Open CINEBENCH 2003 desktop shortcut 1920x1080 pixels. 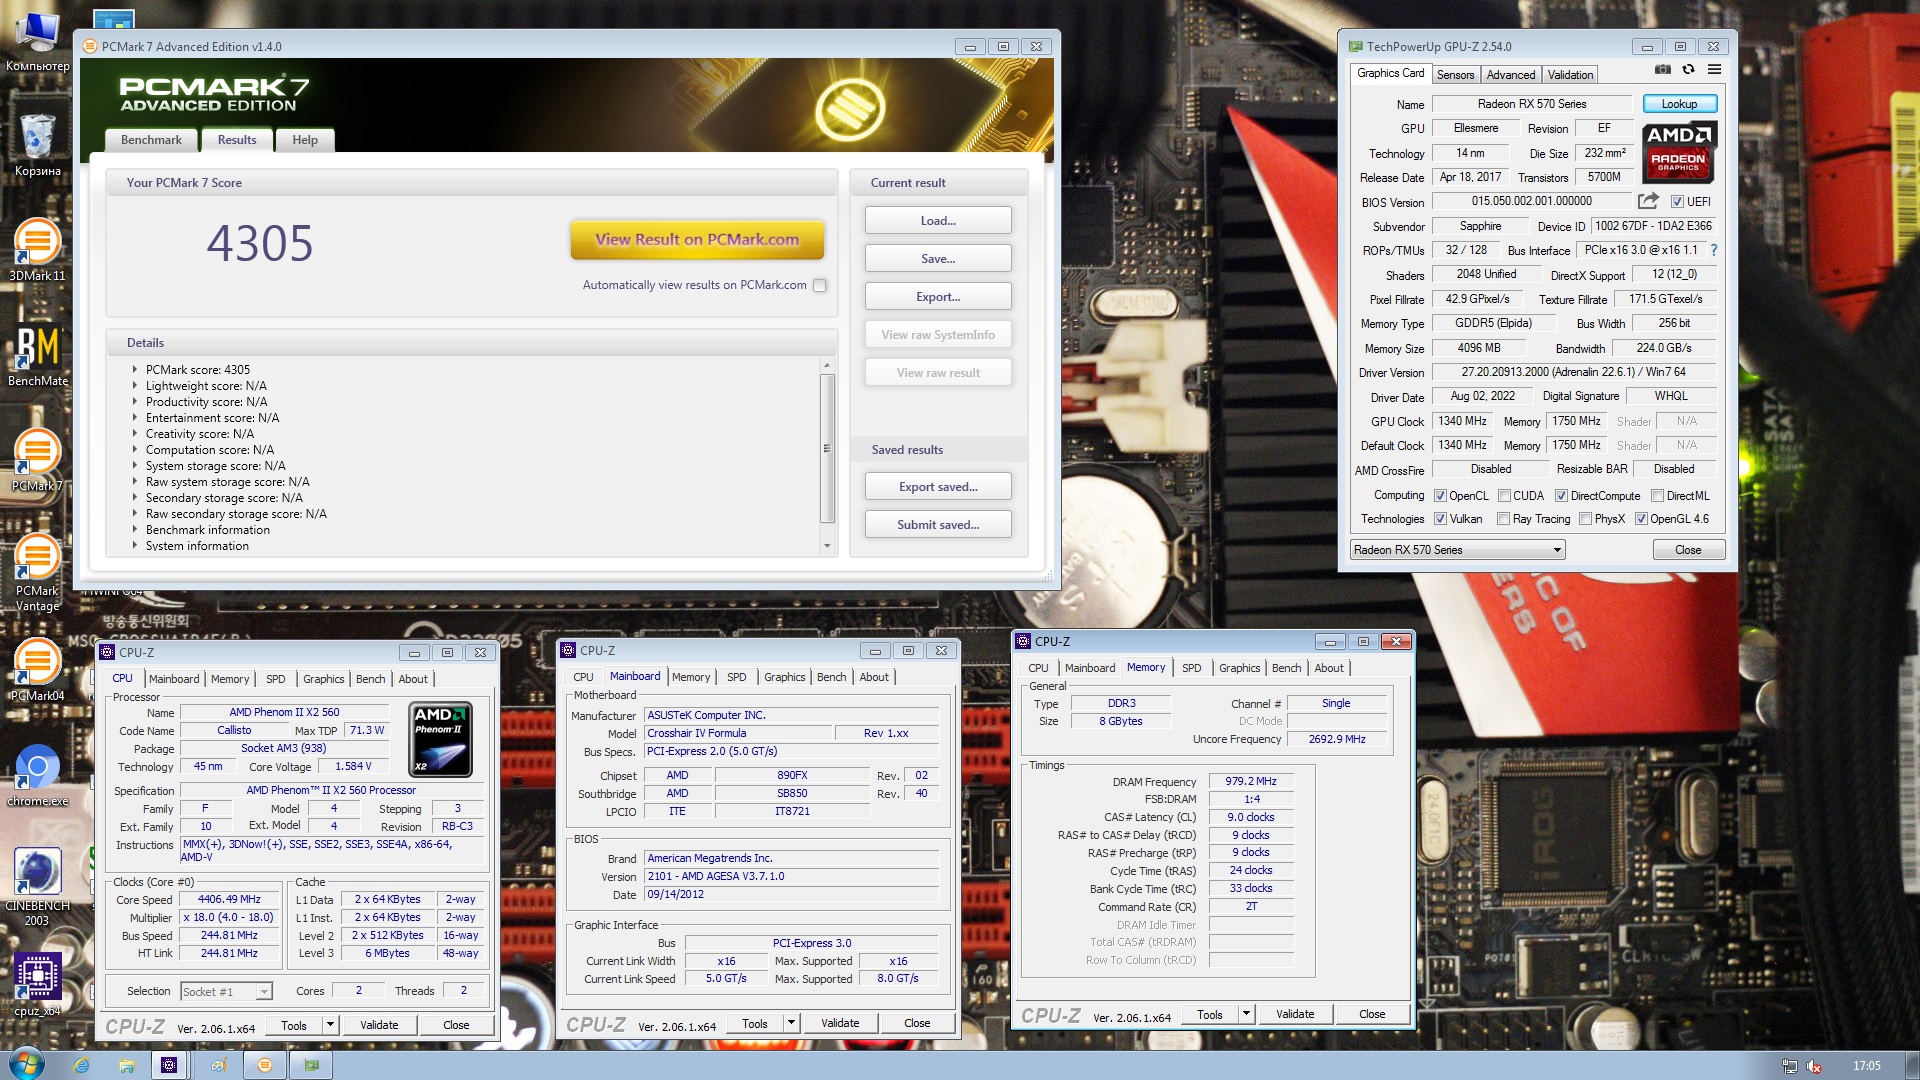point(37,888)
